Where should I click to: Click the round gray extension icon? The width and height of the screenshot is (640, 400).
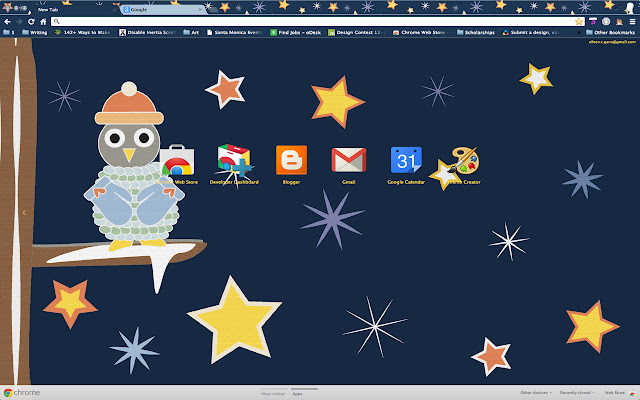pyautogui.click(x=606, y=22)
